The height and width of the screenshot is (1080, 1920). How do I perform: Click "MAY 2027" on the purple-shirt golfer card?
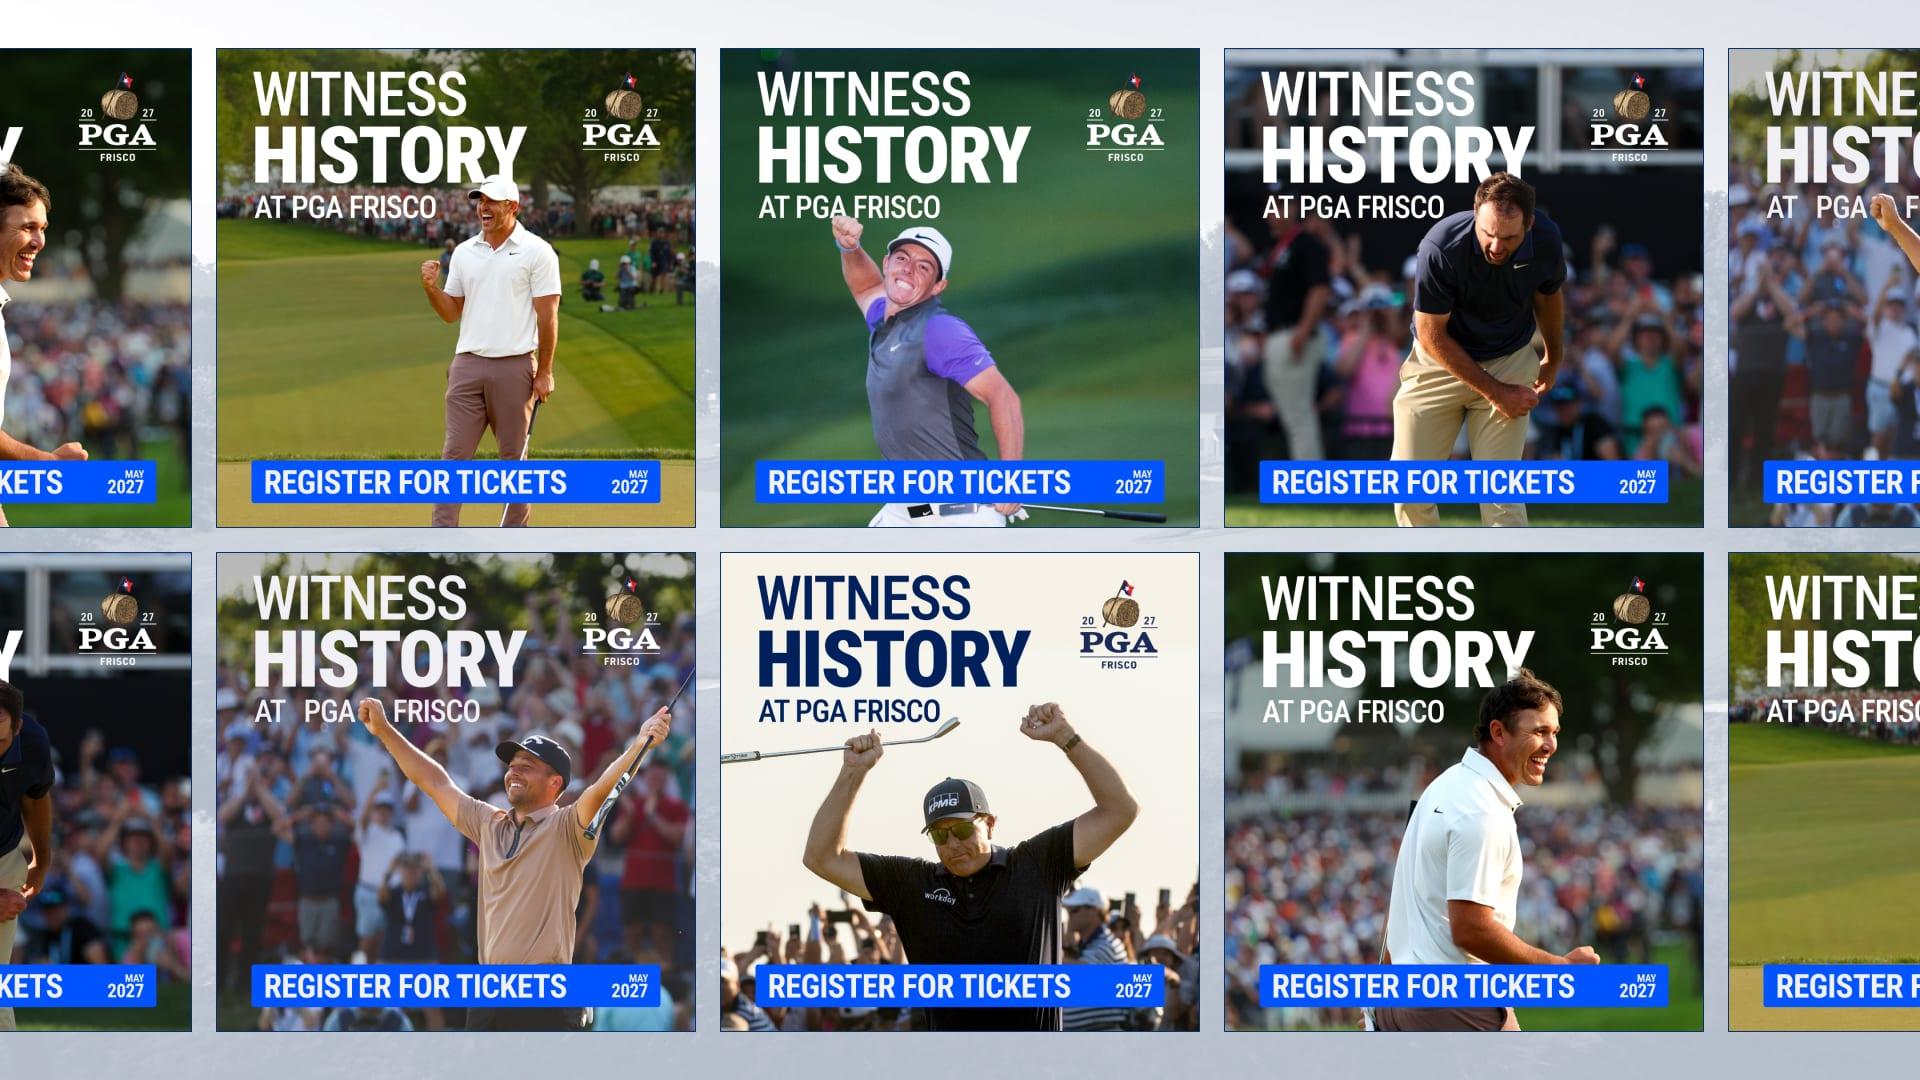[1134, 483]
